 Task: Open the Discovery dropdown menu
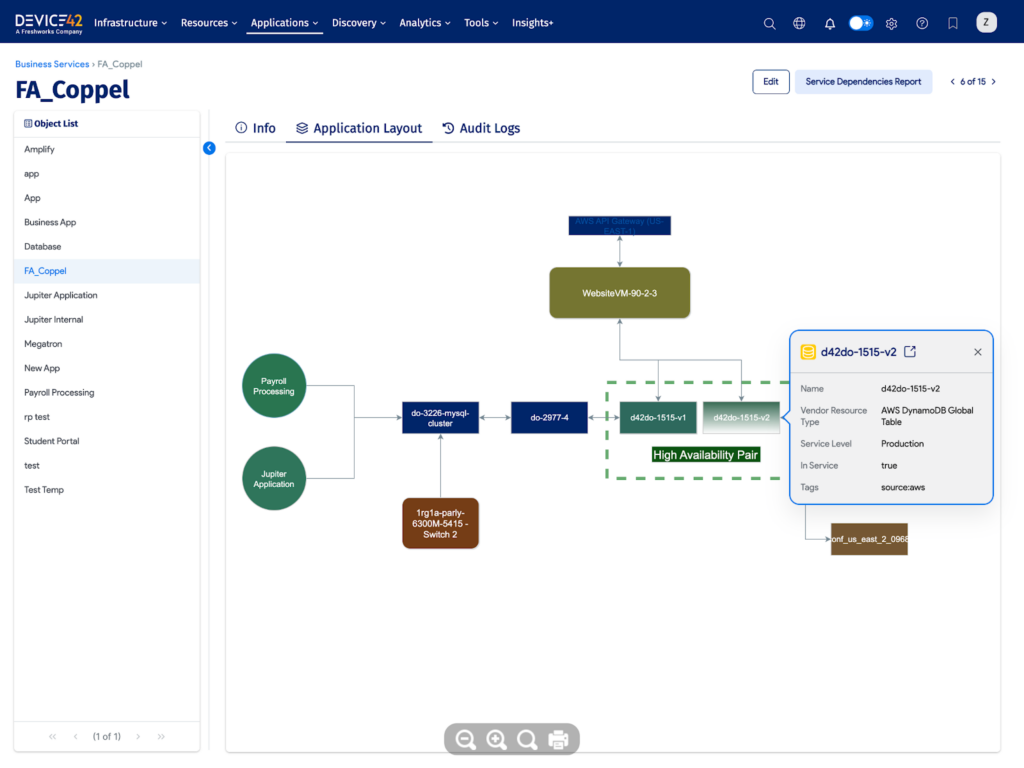pos(359,23)
